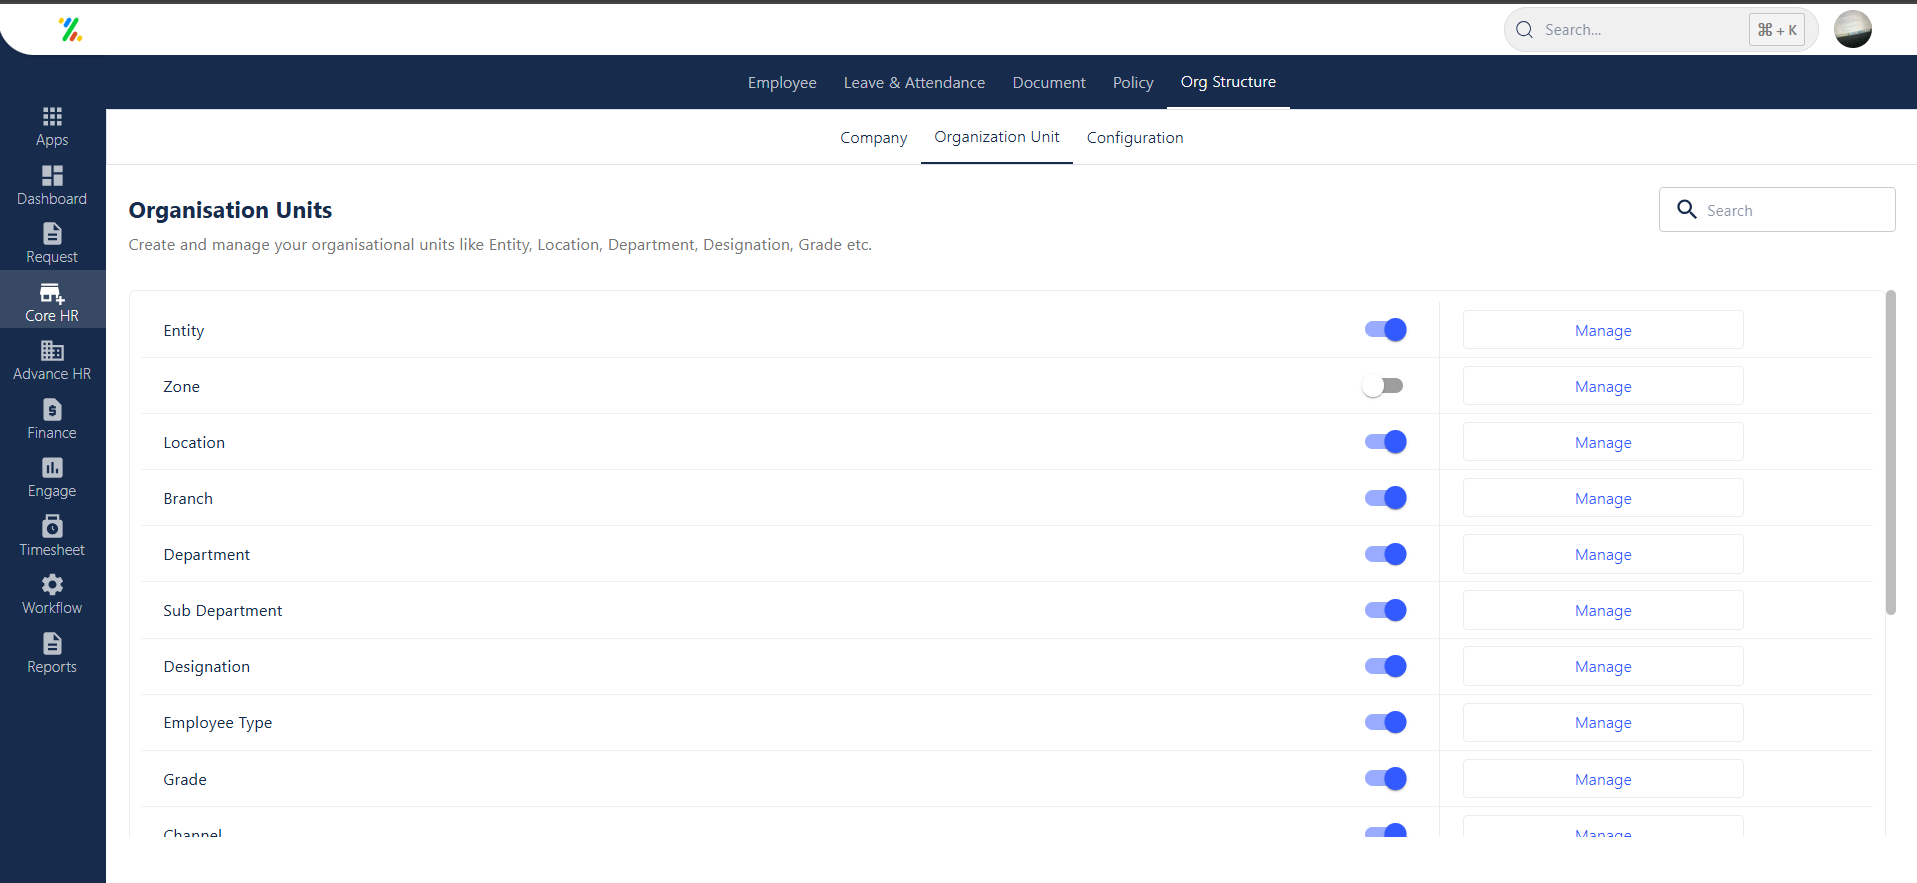Open the Policy tab

click(x=1133, y=83)
